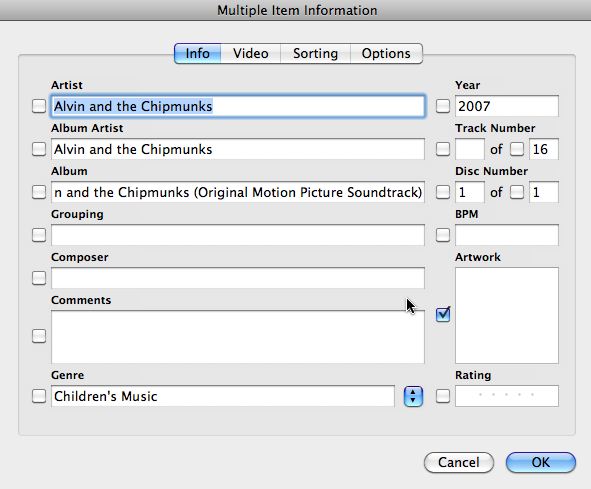Click the Album text field
This screenshot has width=591, height=489.
pos(238,192)
